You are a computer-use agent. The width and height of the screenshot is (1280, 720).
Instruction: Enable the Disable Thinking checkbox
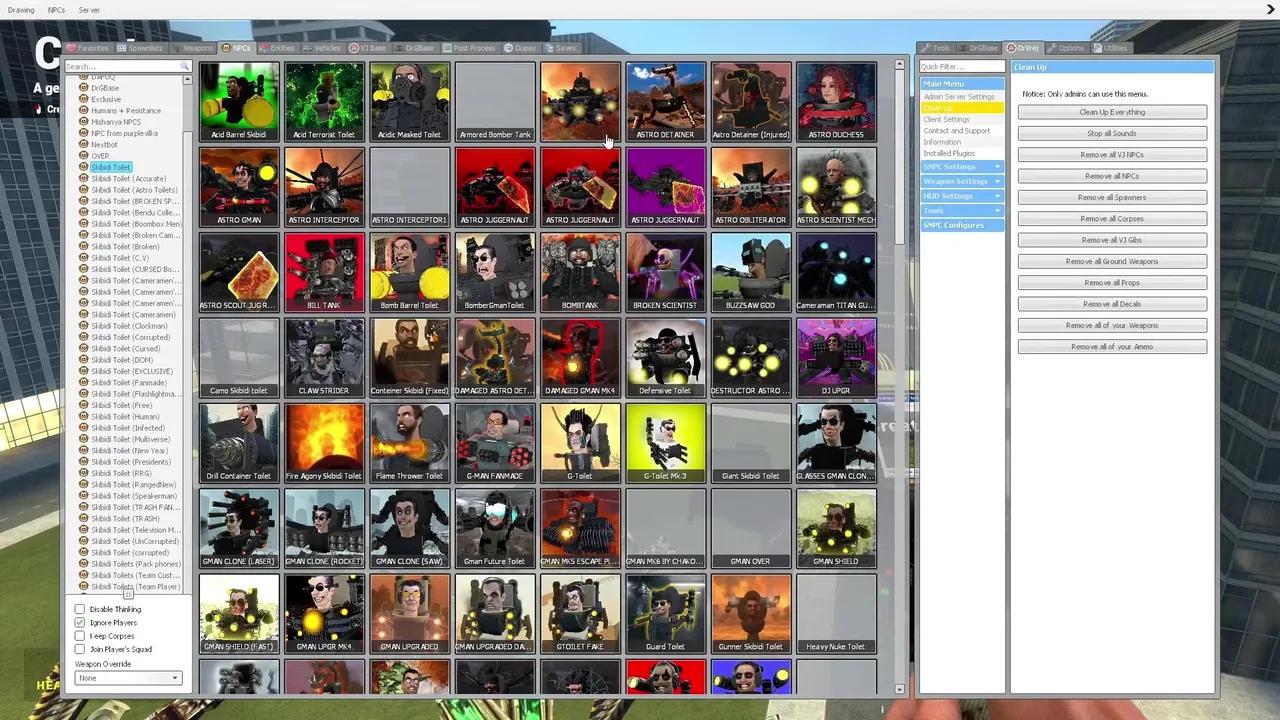tap(80, 609)
